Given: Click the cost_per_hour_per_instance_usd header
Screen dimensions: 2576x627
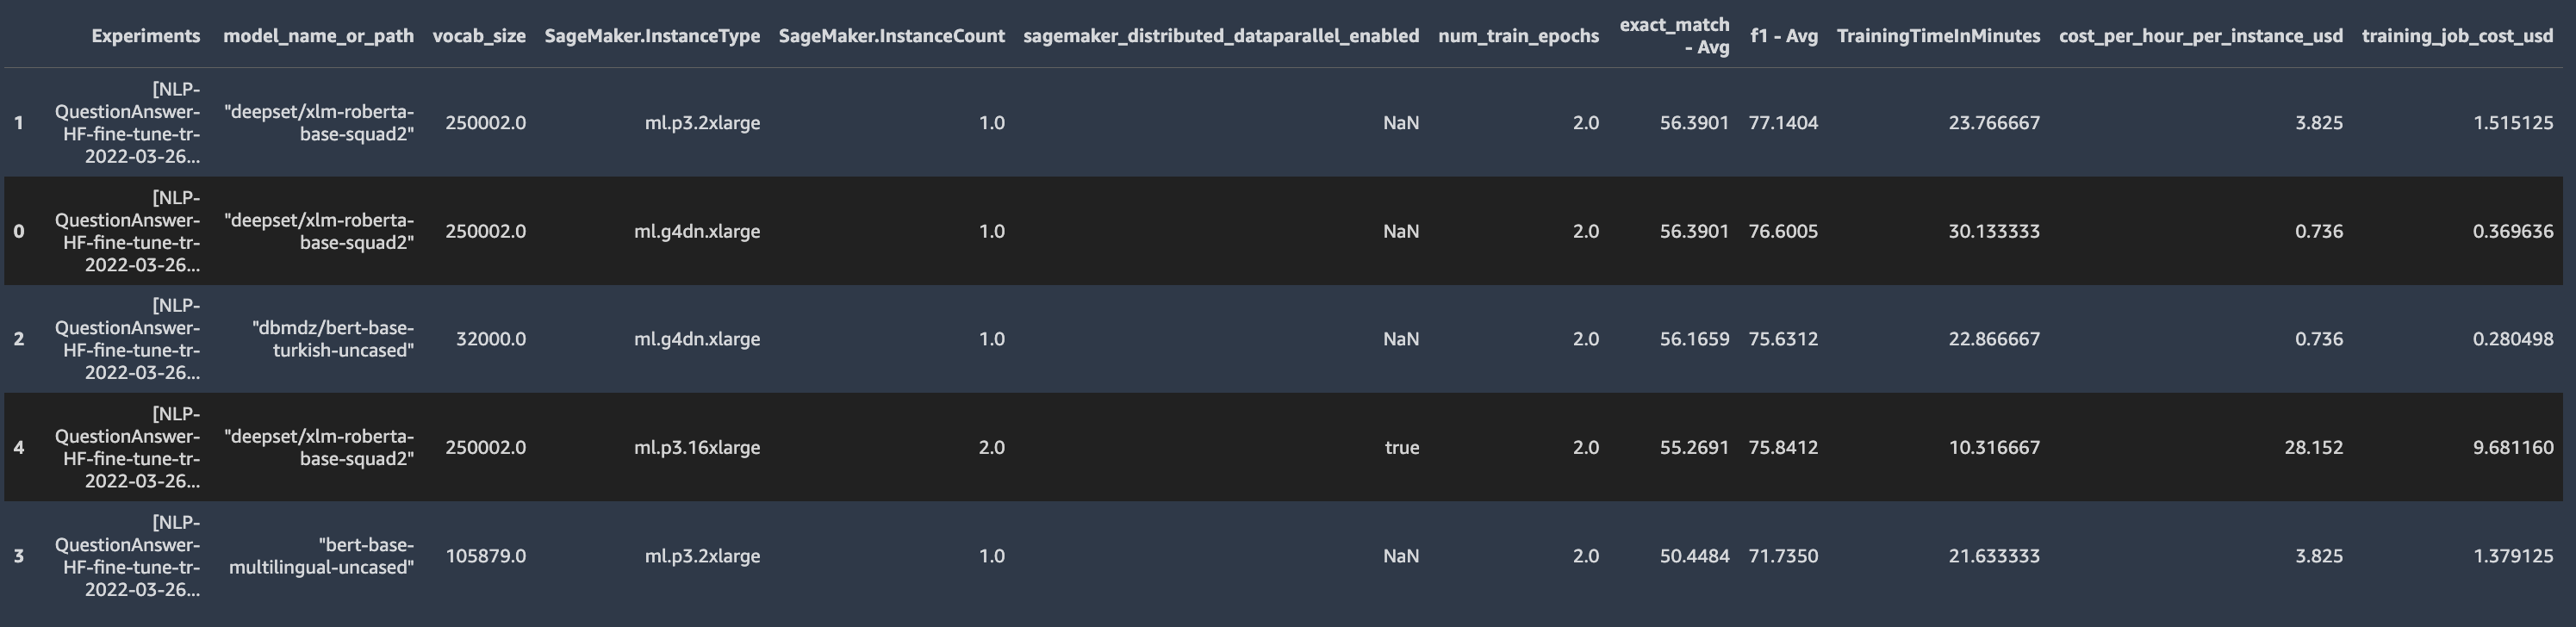Looking at the screenshot, I should coord(2200,36).
